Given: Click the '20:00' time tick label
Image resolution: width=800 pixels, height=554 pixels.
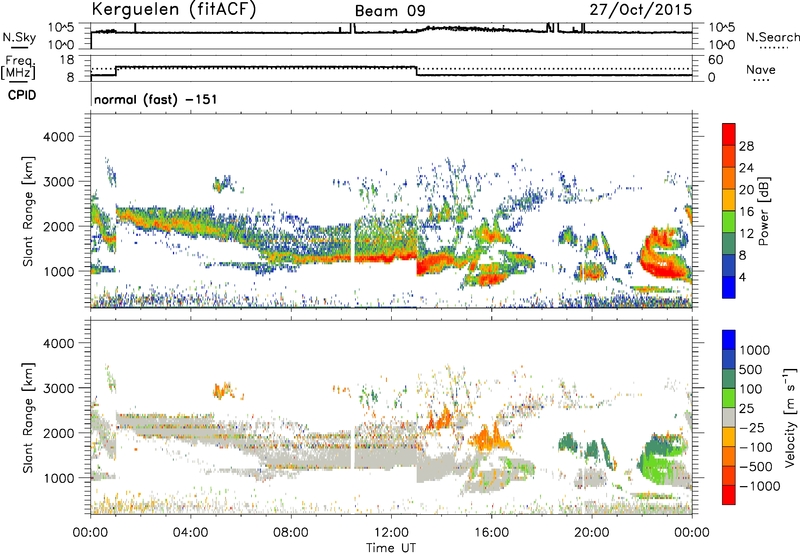Looking at the screenshot, I should point(591,533).
